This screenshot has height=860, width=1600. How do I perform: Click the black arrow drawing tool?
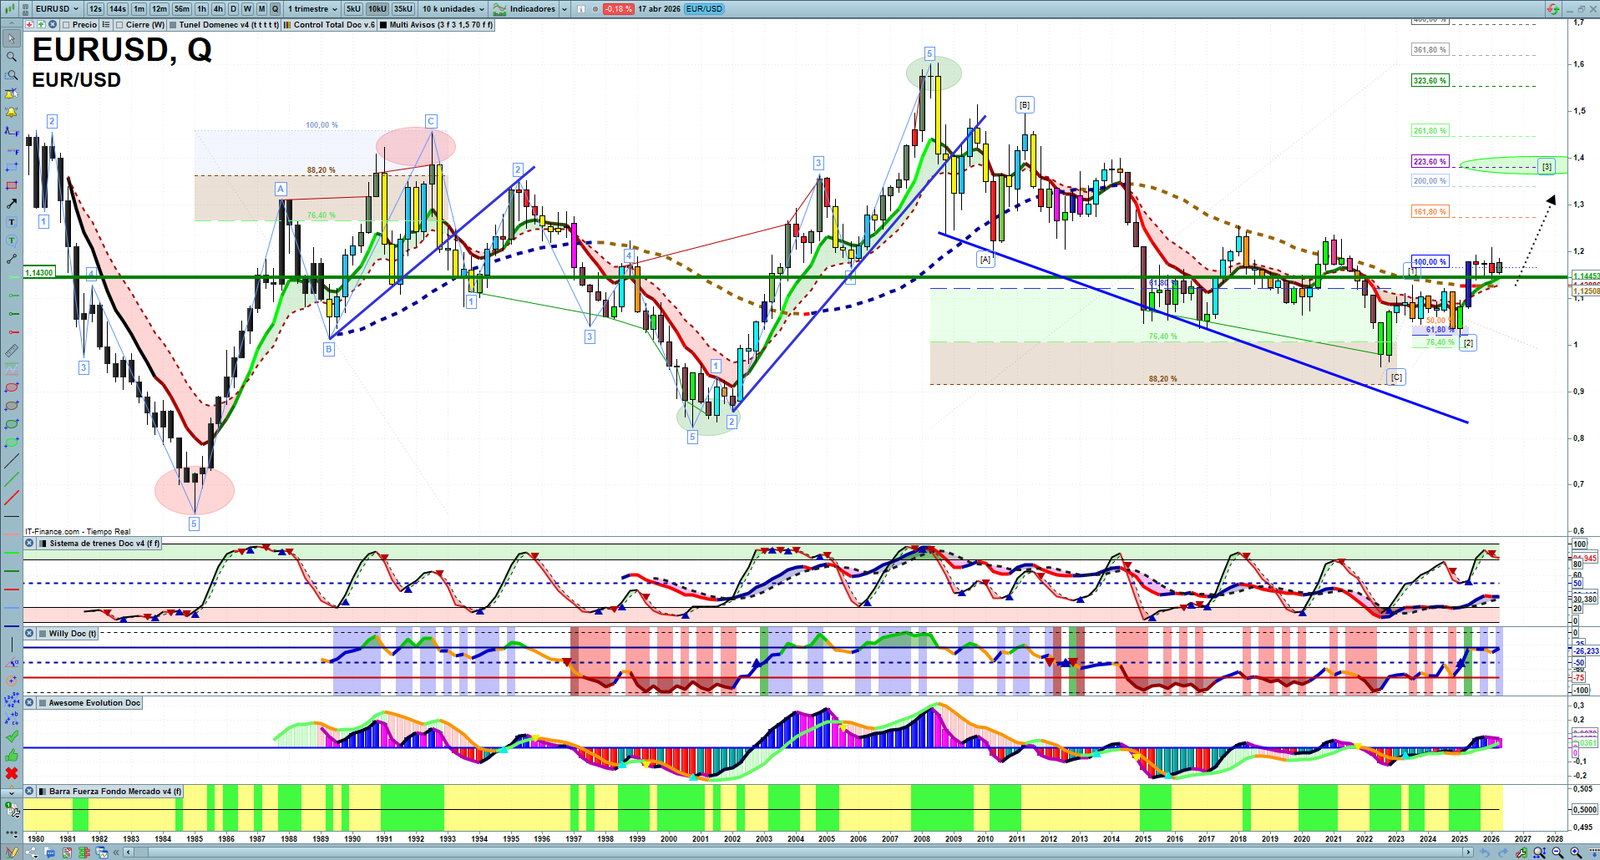12,203
